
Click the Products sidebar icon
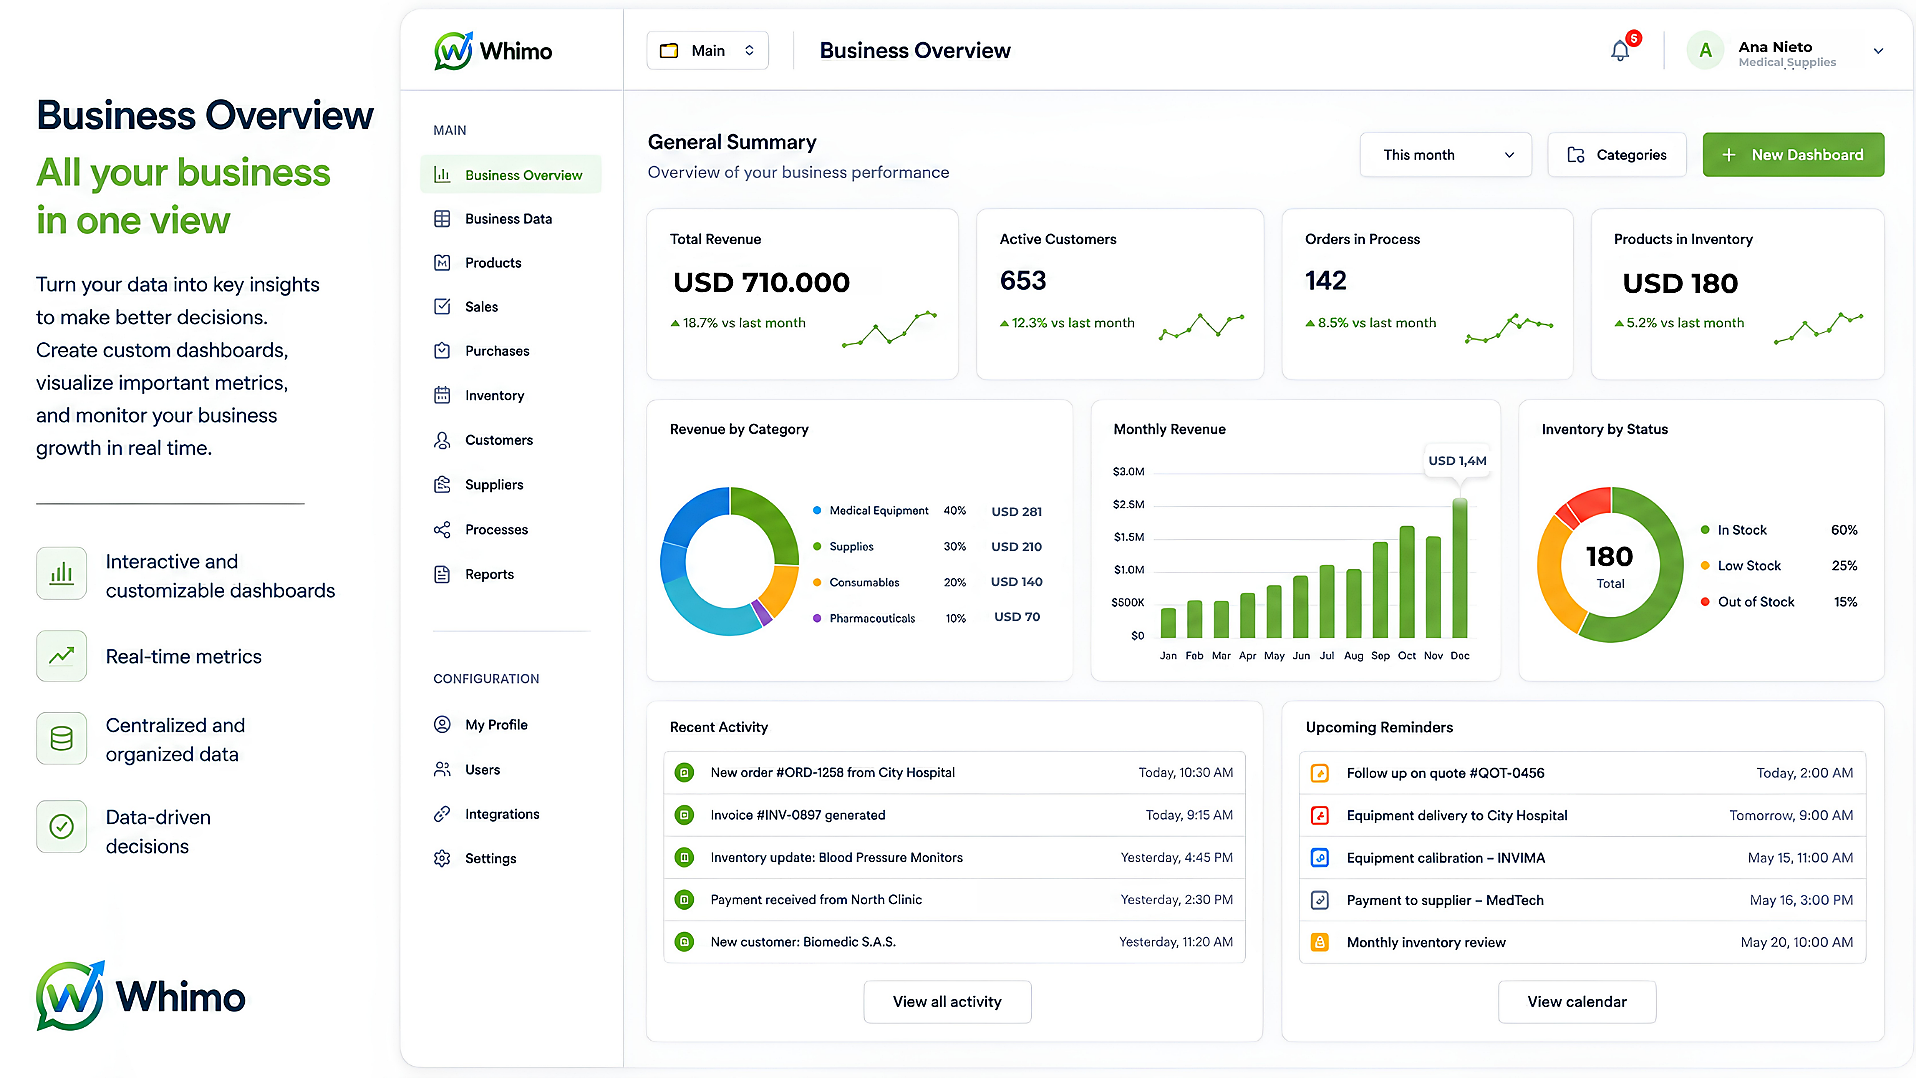442,263
